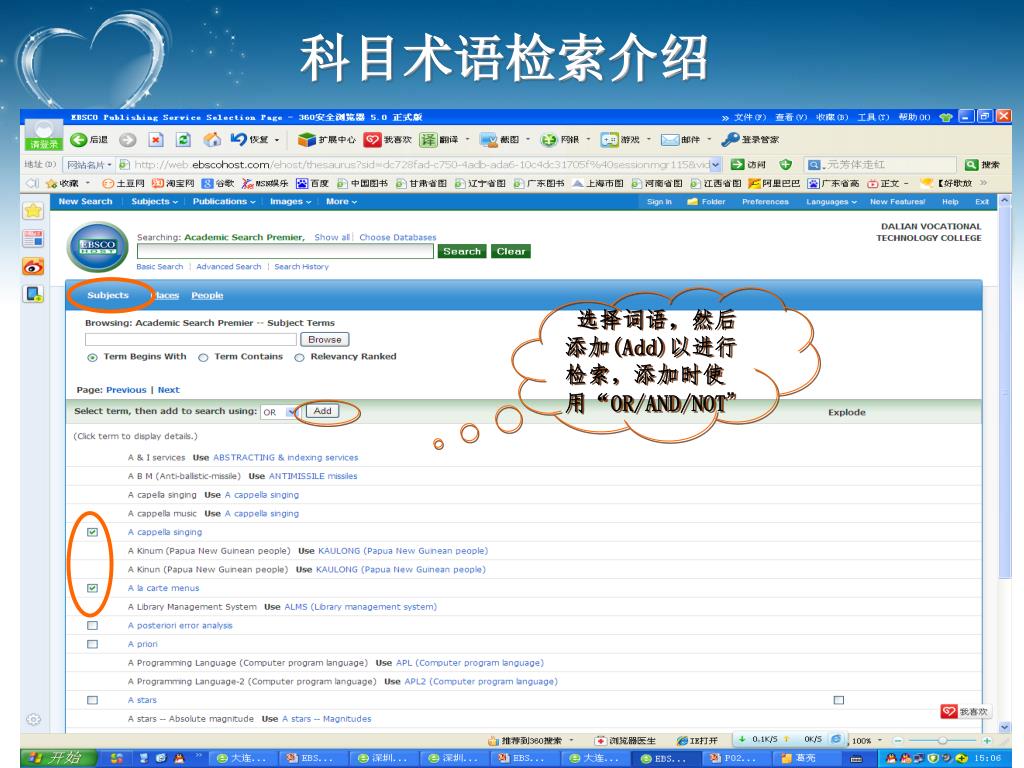Screen dimensions: 1024x768
Task: Open the Home page icon
Action: pyautogui.click(x=212, y=140)
